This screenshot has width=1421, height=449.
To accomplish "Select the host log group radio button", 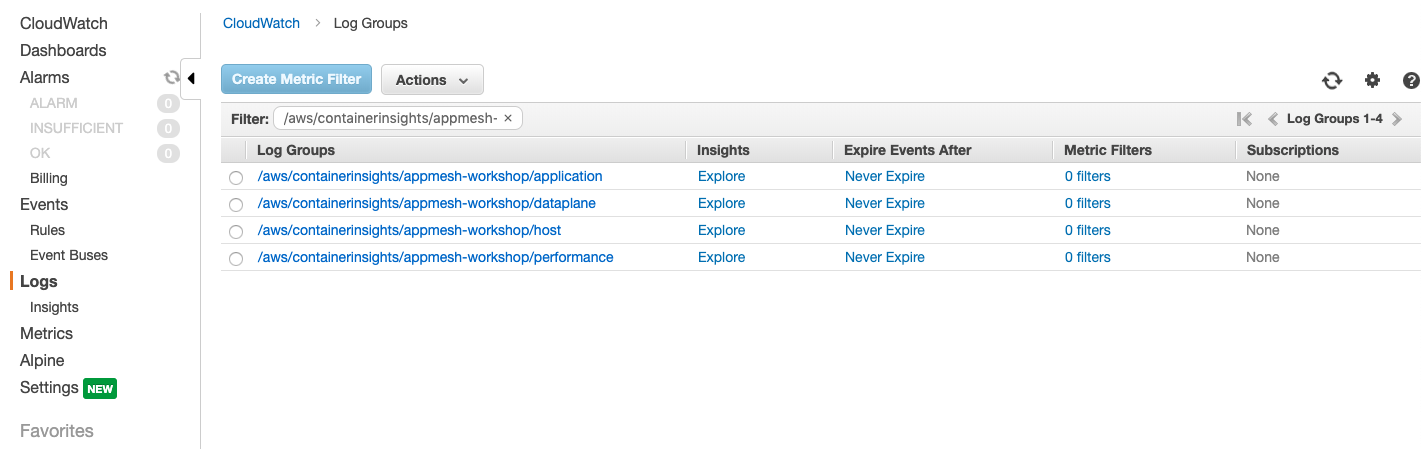I will click(236, 232).
